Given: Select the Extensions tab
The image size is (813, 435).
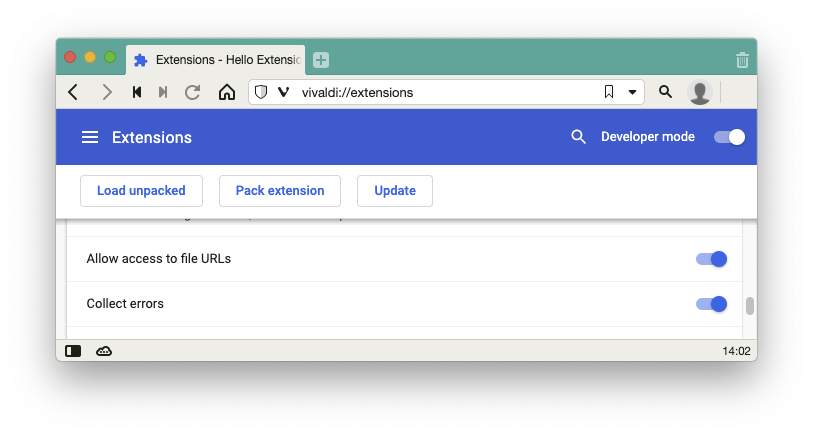Looking at the screenshot, I should 217,60.
